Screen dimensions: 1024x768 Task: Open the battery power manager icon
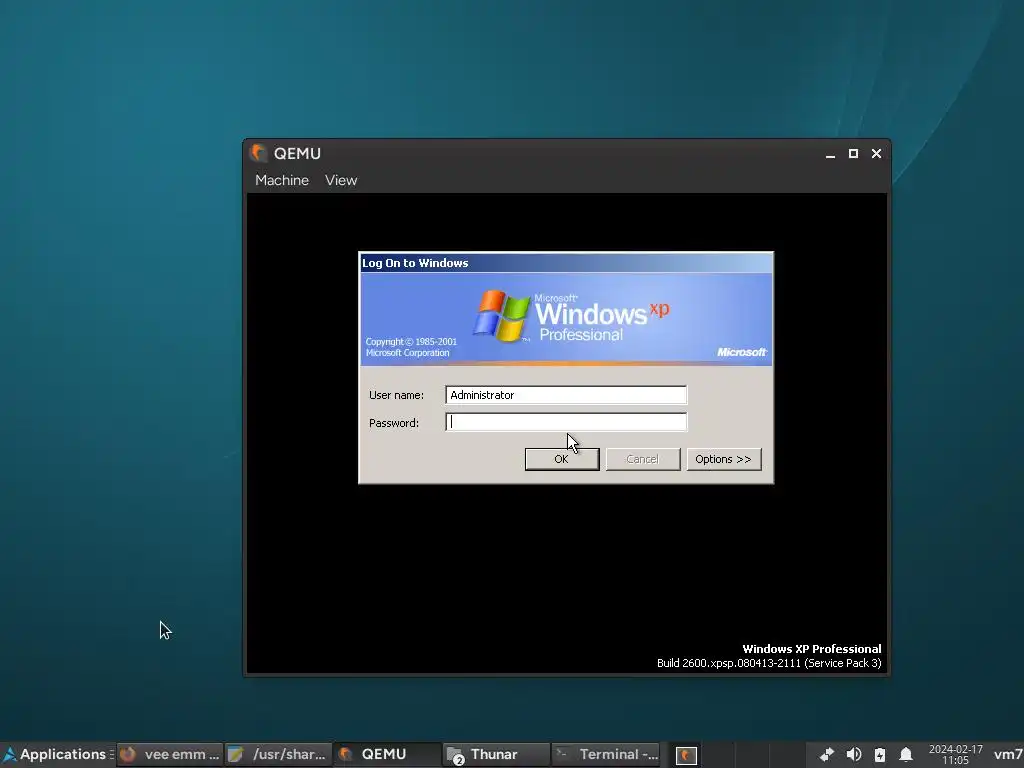coord(880,755)
